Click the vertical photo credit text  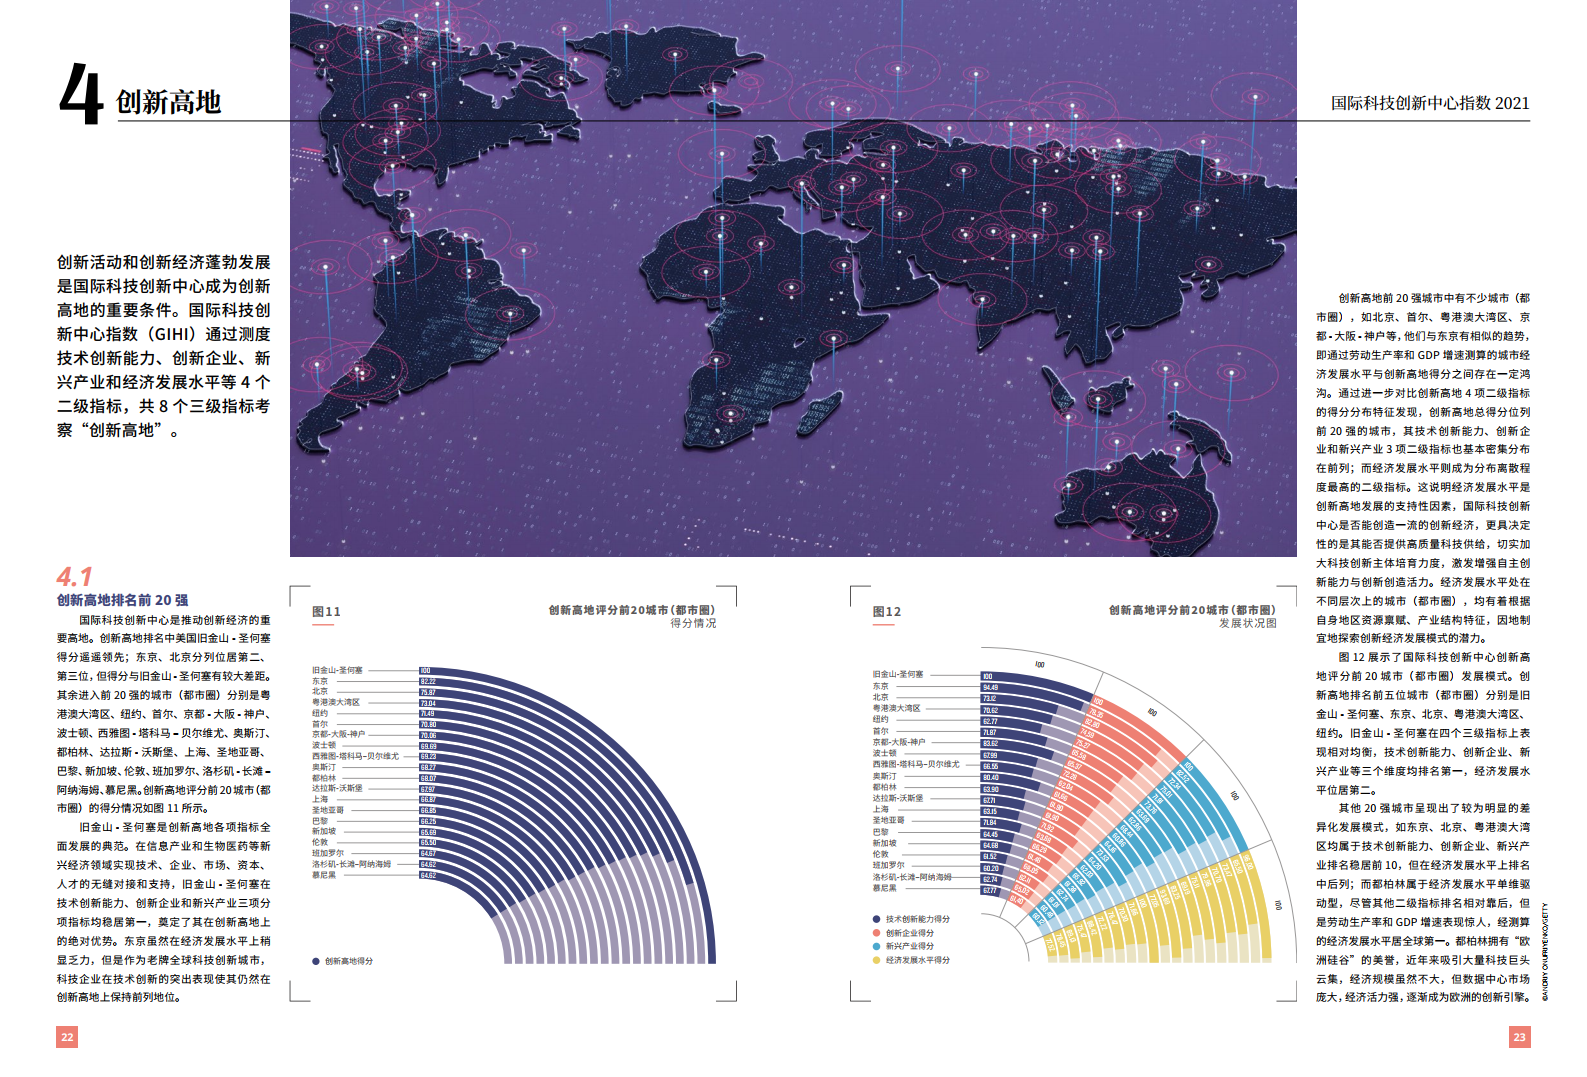coord(1545,952)
